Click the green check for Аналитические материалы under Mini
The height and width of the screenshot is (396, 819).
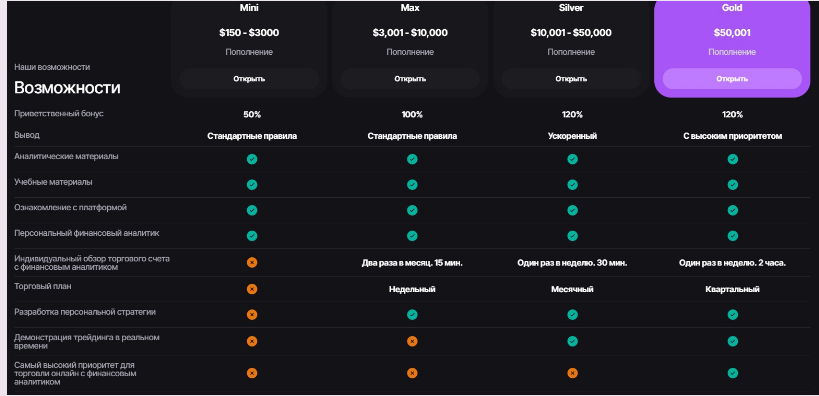click(x=252, y=159)
